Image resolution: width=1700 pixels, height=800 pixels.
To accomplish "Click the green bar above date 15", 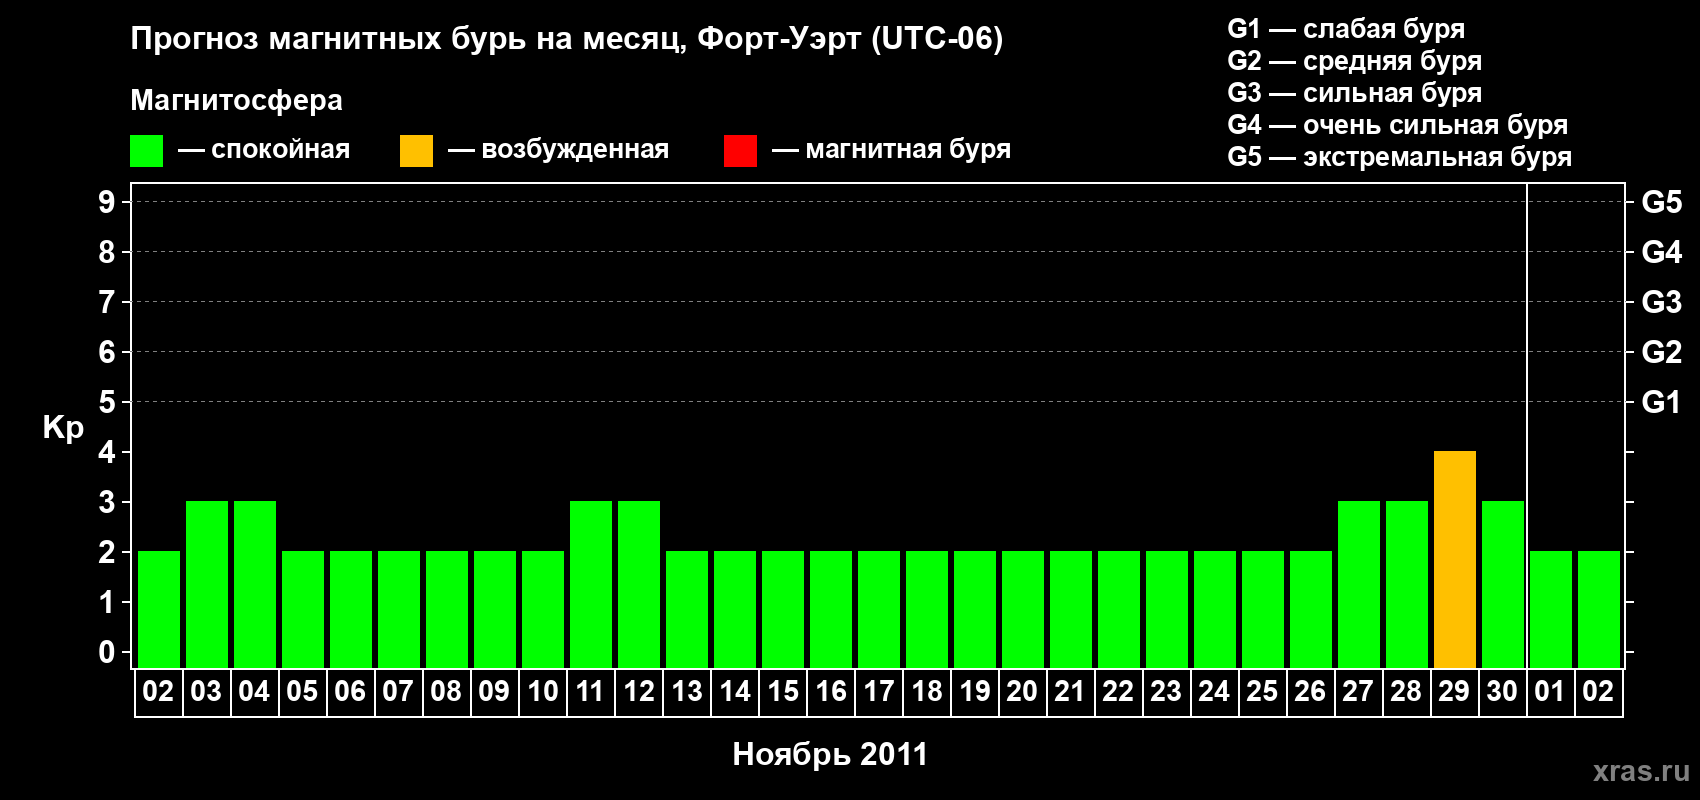I will [x=783, y=610].
